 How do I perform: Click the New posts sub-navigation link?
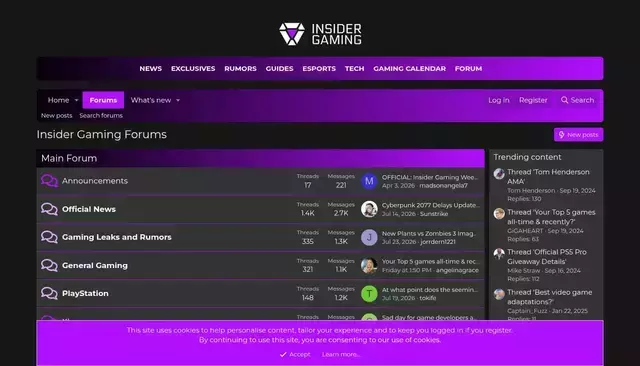point(56,115)
